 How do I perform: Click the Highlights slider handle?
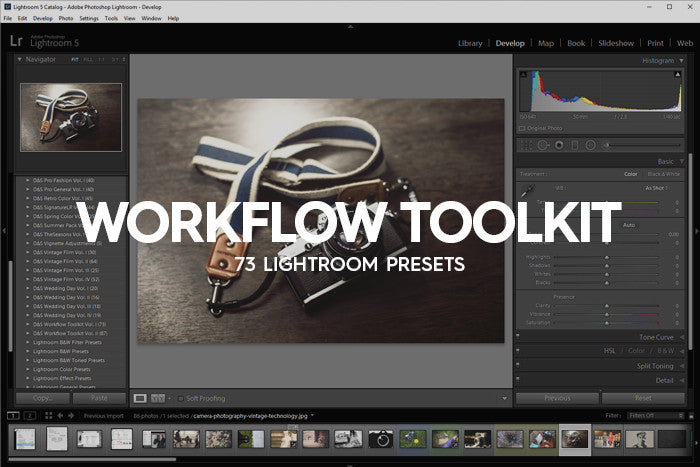pos(607,258)
